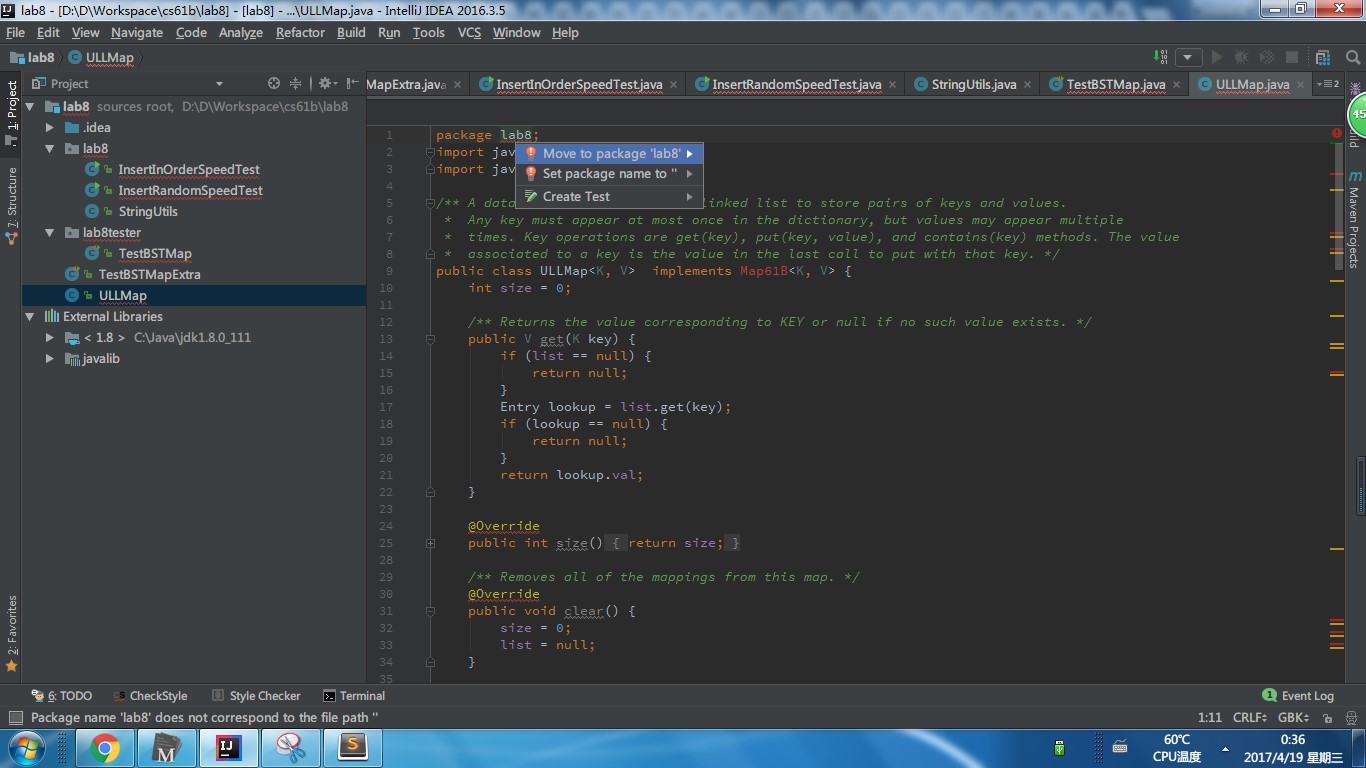
Task: Switch to StringUtils.java tab
Action: [x=973, y=85]
